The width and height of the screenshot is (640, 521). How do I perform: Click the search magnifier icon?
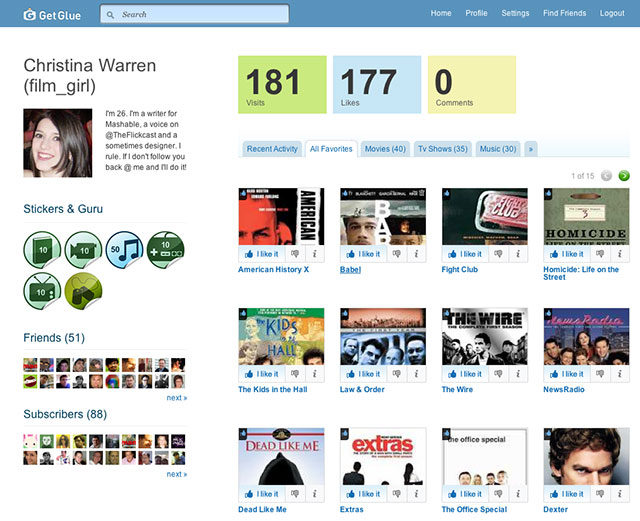click(x=110, y=15)
